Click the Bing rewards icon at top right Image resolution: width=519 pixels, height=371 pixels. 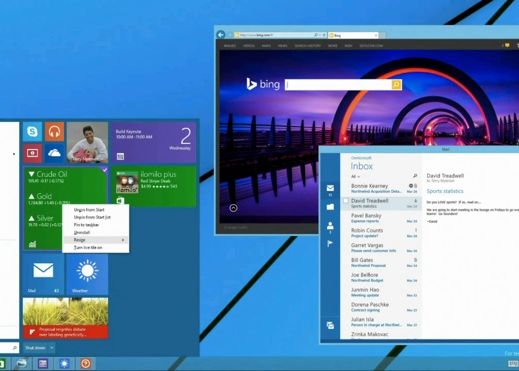click(x=507, y=45)
